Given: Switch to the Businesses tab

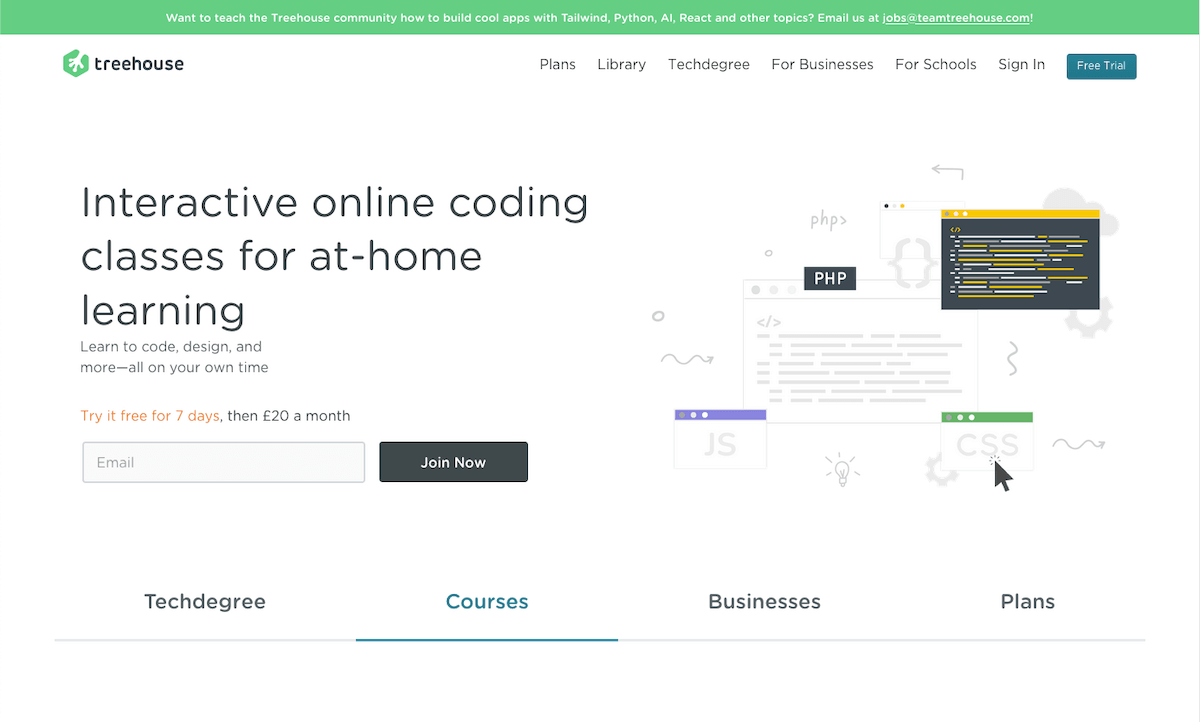Looking at the screenshot, I should pyautogui.click(x=764, y=602).
